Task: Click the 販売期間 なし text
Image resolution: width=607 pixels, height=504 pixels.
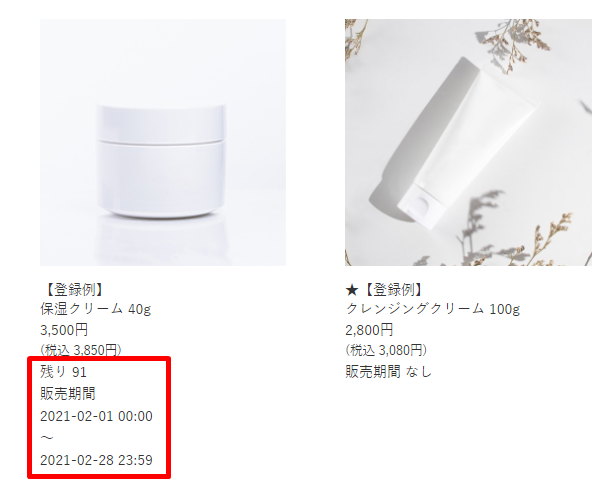Action: [389, 372]
